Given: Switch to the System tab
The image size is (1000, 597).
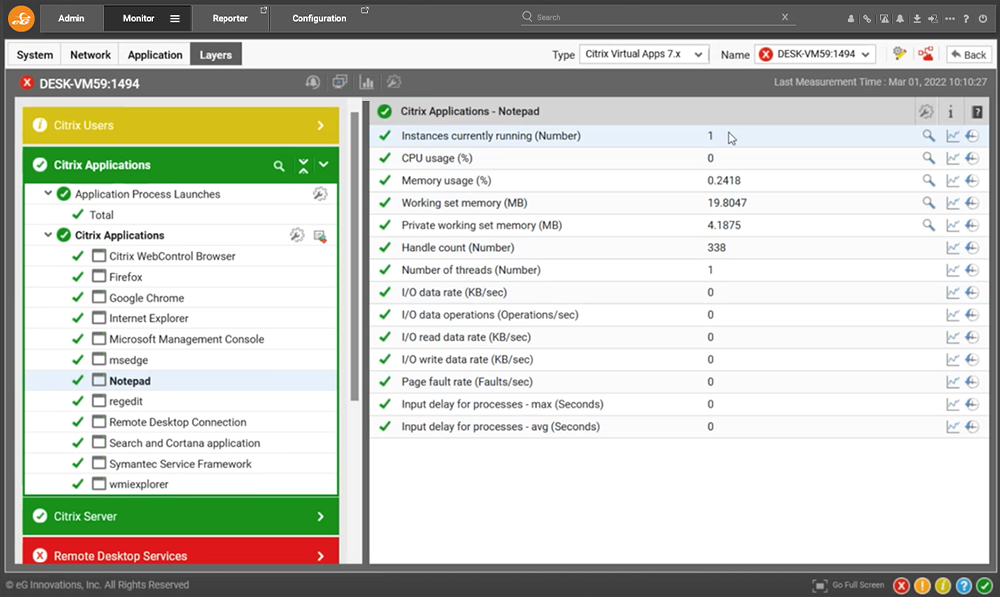Looking at the screenshot, I should tap(34, 55).
